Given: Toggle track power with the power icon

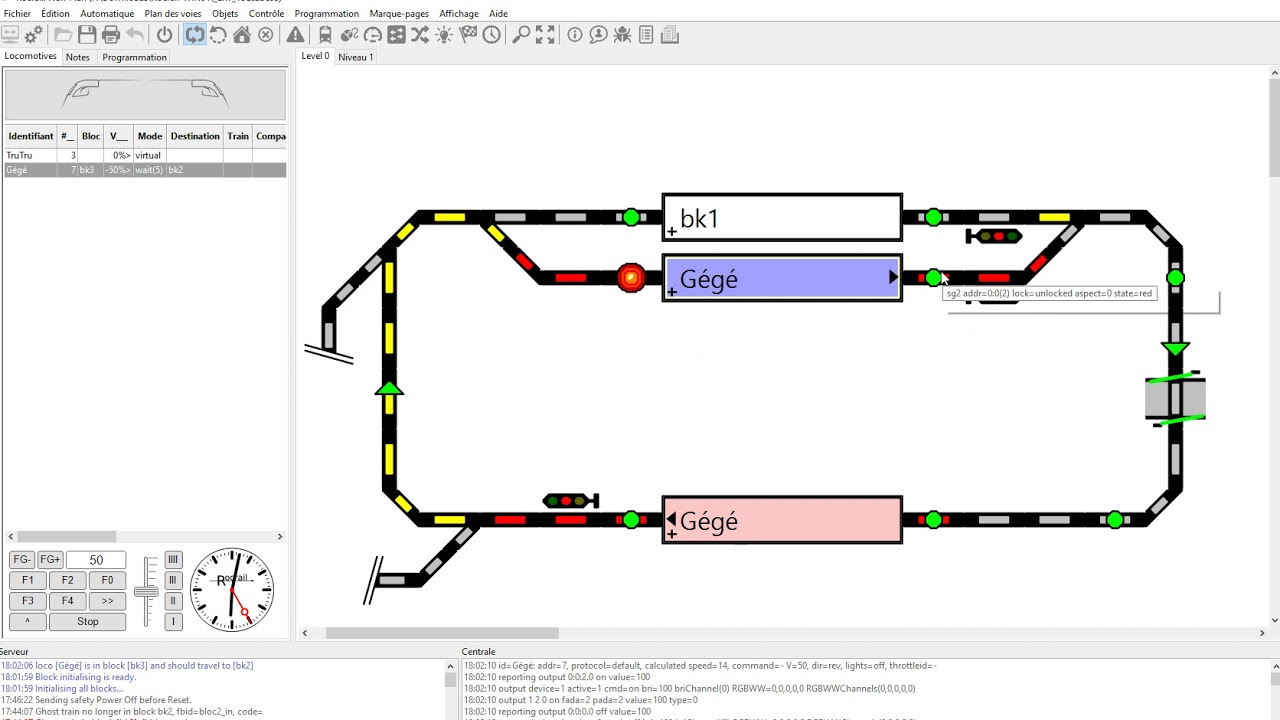Looking at the screenshot, I should coord(165,35).
